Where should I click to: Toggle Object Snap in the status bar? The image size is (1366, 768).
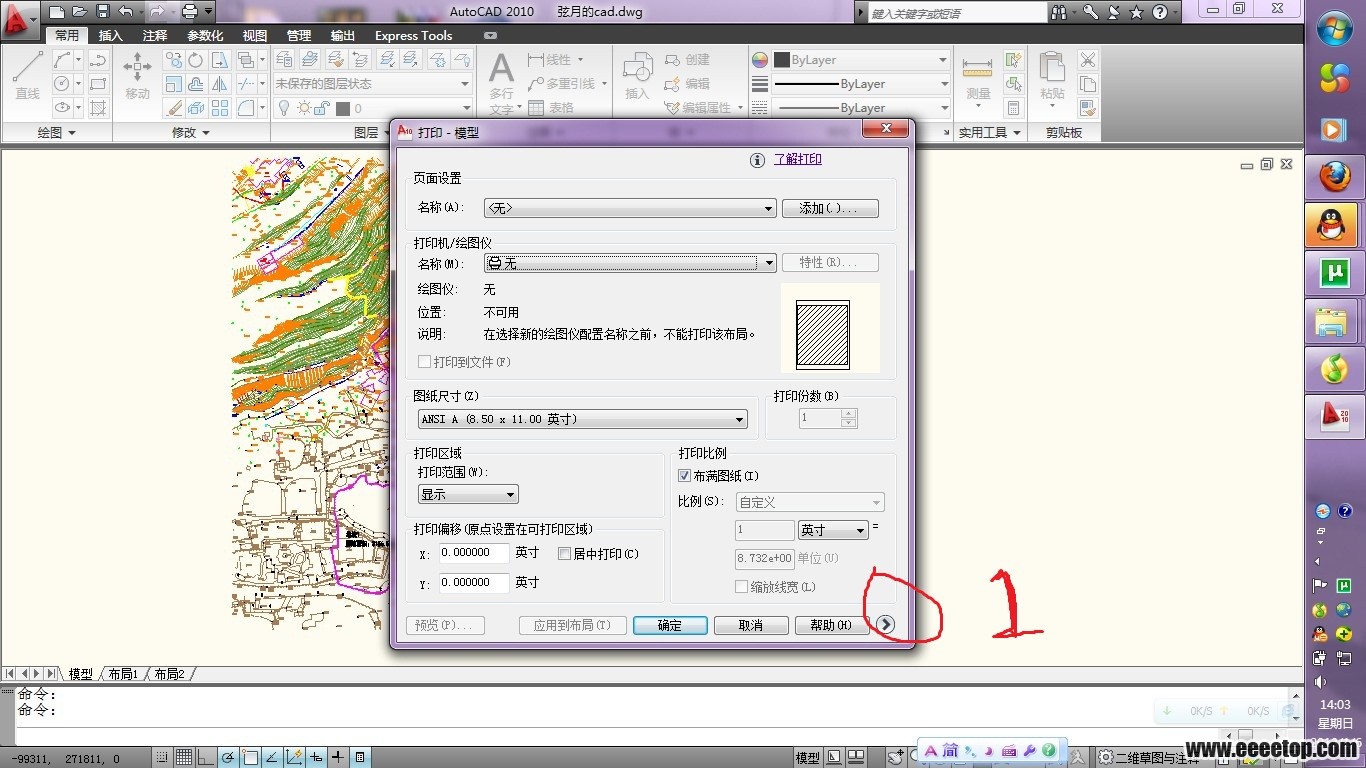point(250,757)
